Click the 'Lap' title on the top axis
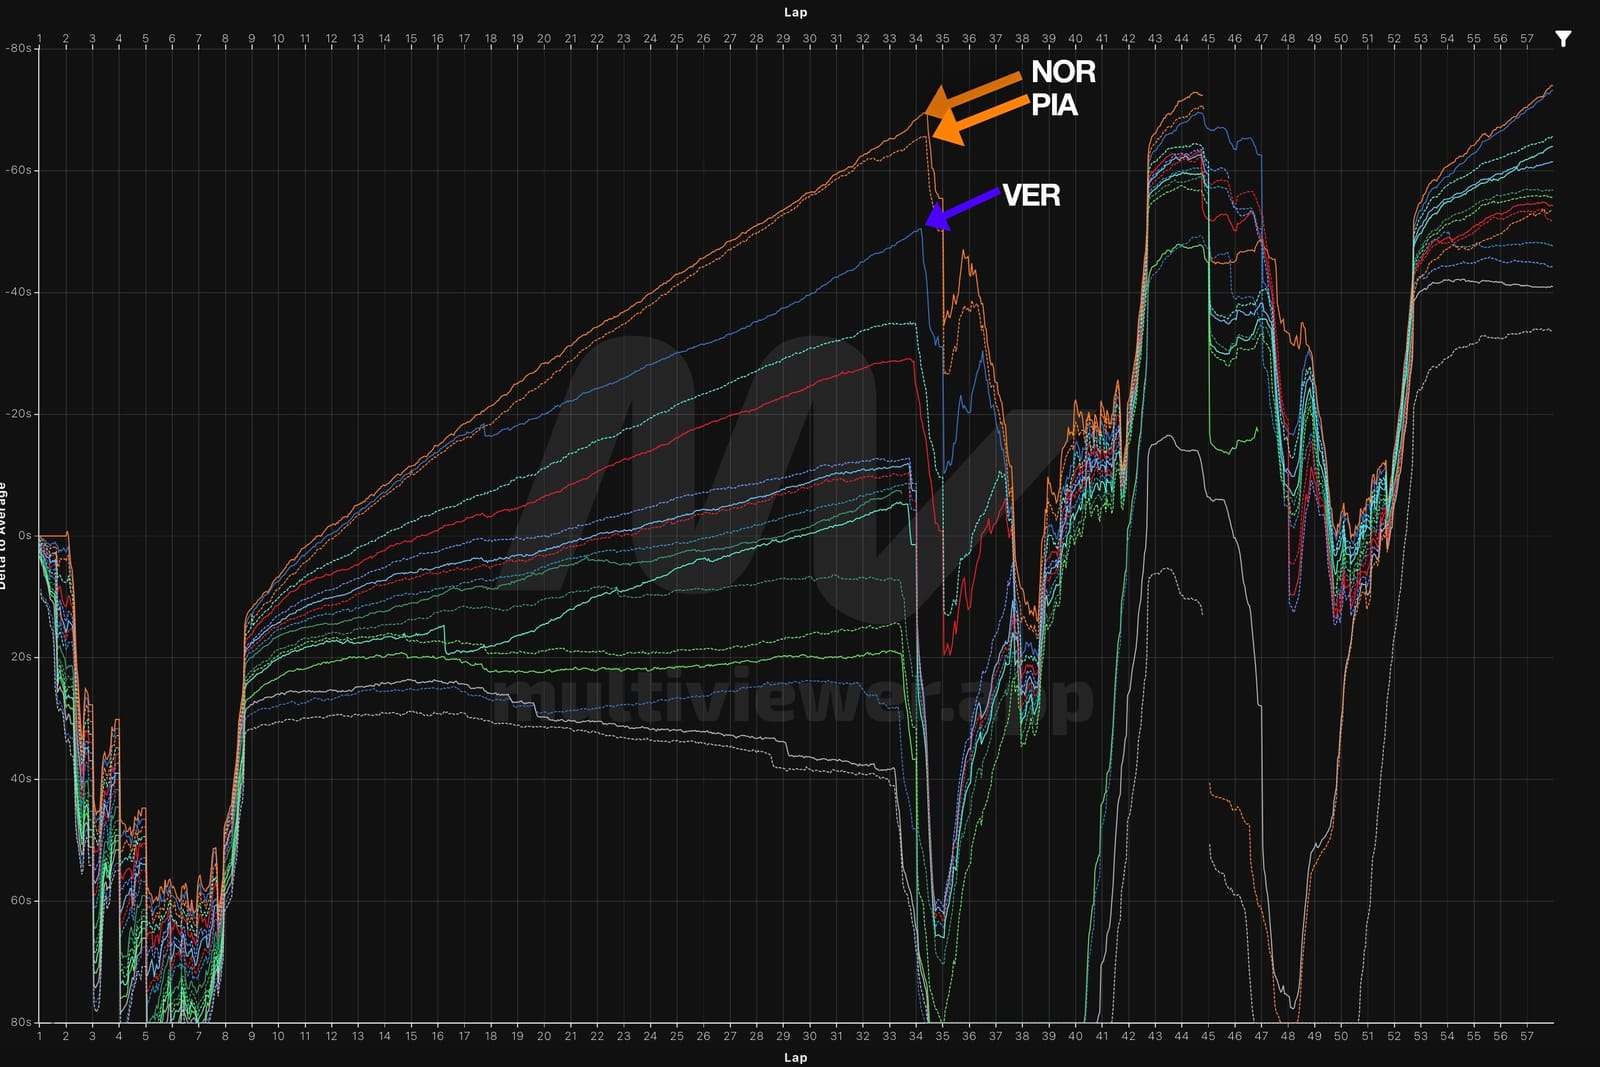 796,12
